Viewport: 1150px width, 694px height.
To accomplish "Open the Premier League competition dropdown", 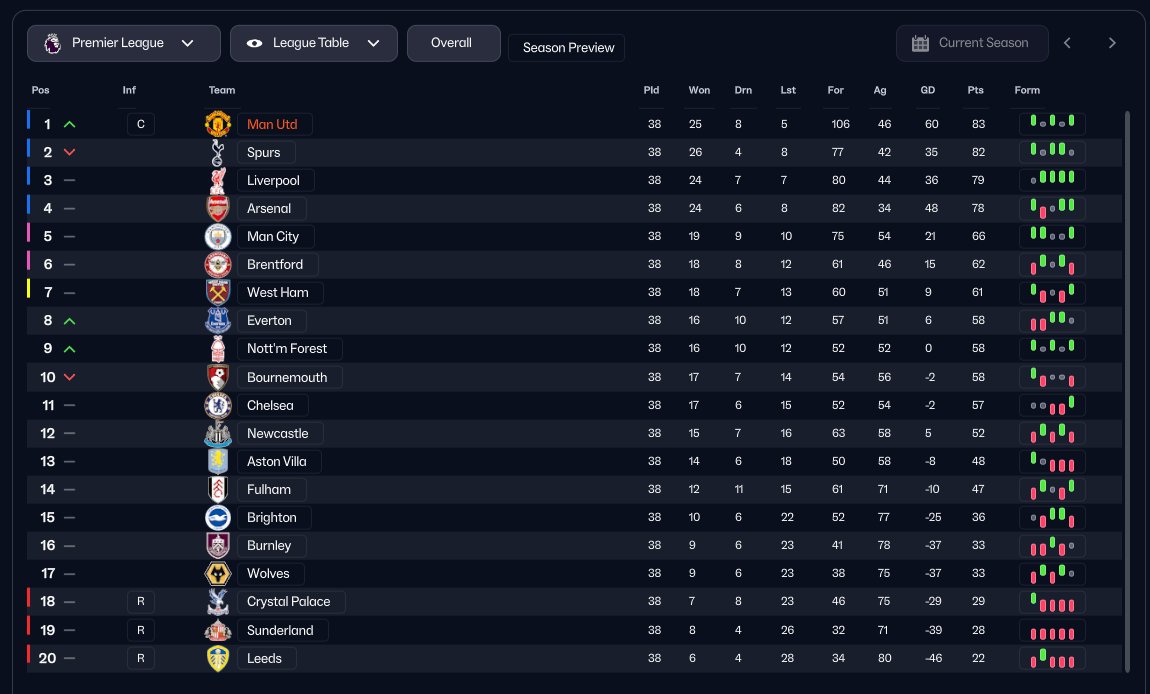I will (124, 43).
